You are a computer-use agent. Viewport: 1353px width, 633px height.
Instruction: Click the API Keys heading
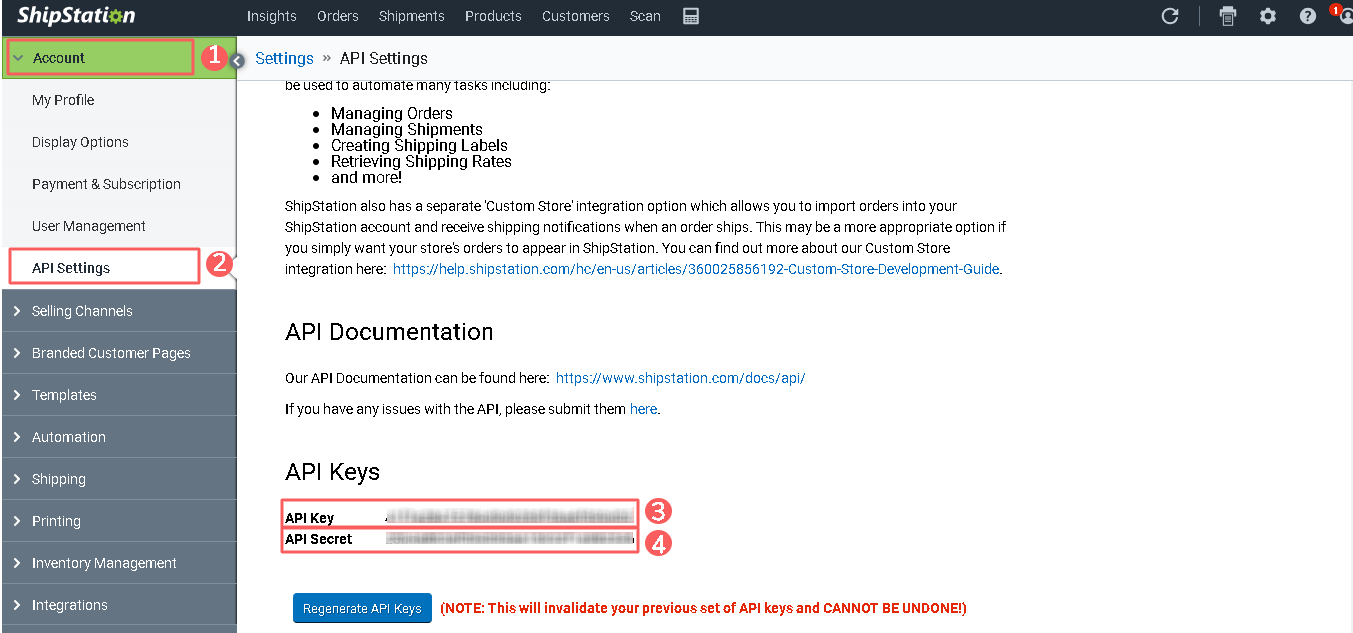tap(333, 472)
